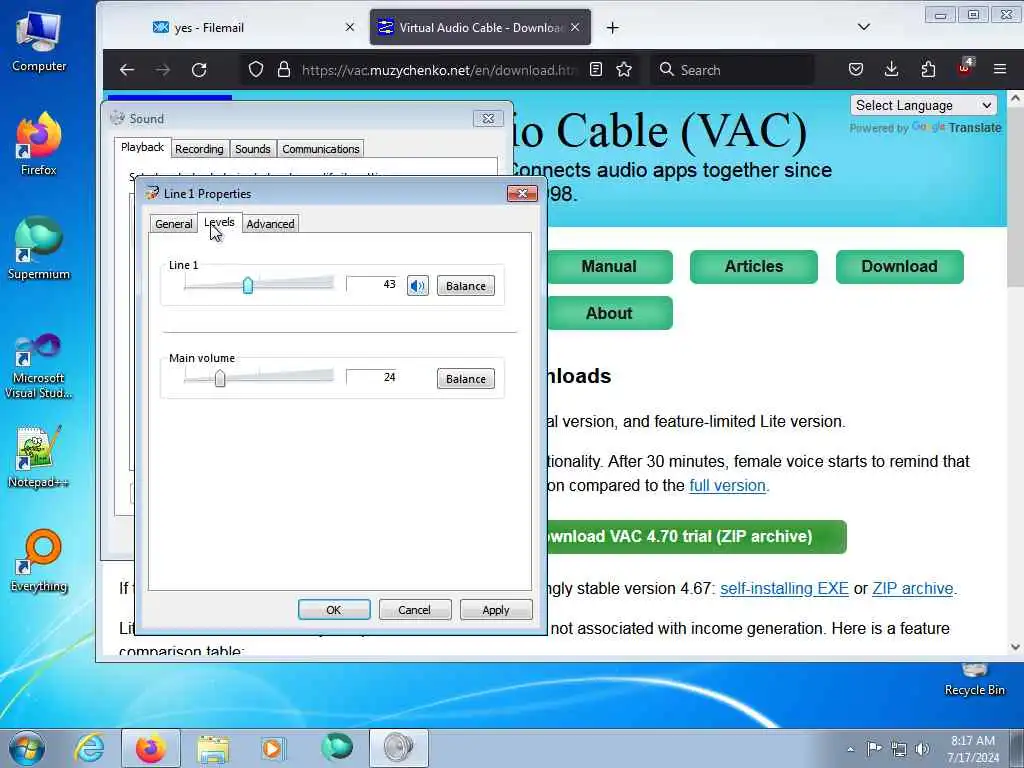Select Everything desktop shortcut

(39, 562)
